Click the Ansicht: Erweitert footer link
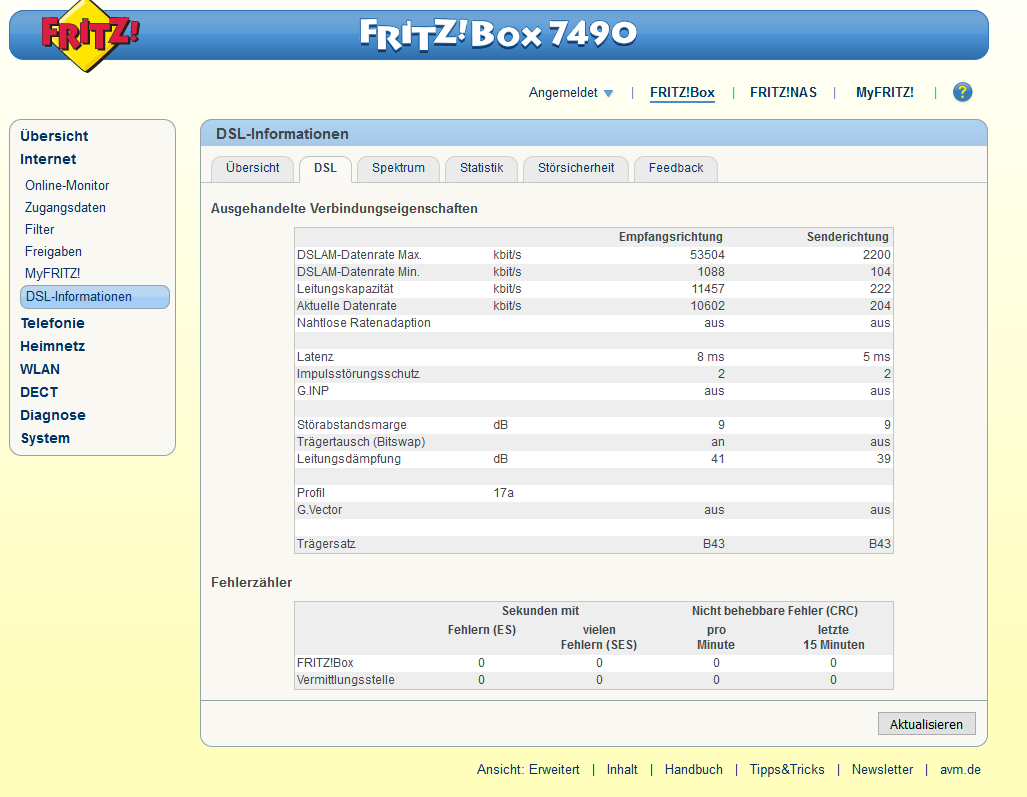This screenshot has width=1027, height=797. coord(528,769)
